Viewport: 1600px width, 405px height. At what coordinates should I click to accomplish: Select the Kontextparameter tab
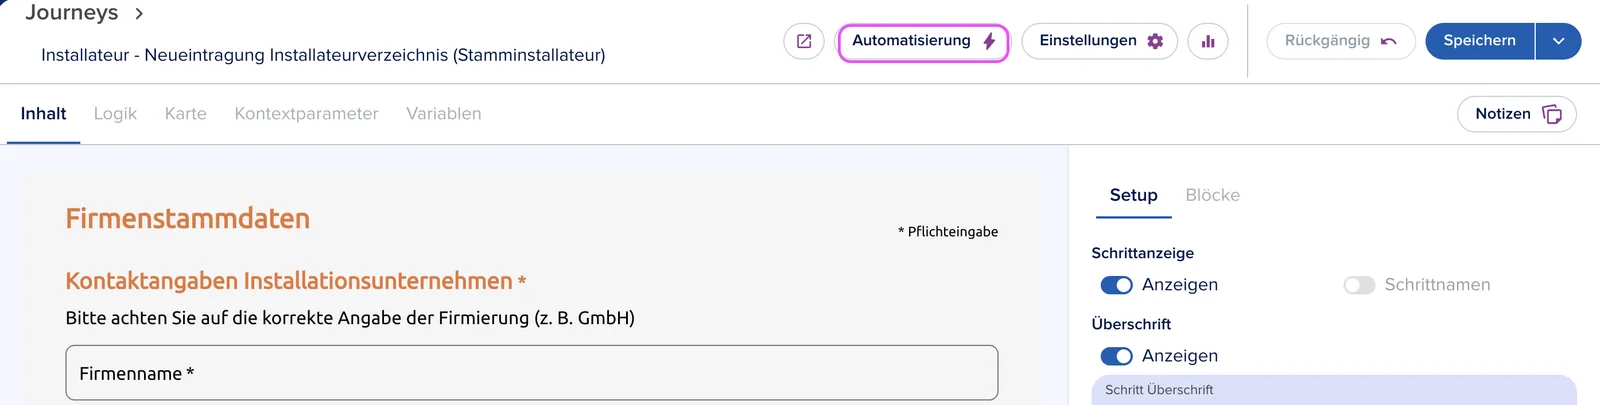pos(306,114)
